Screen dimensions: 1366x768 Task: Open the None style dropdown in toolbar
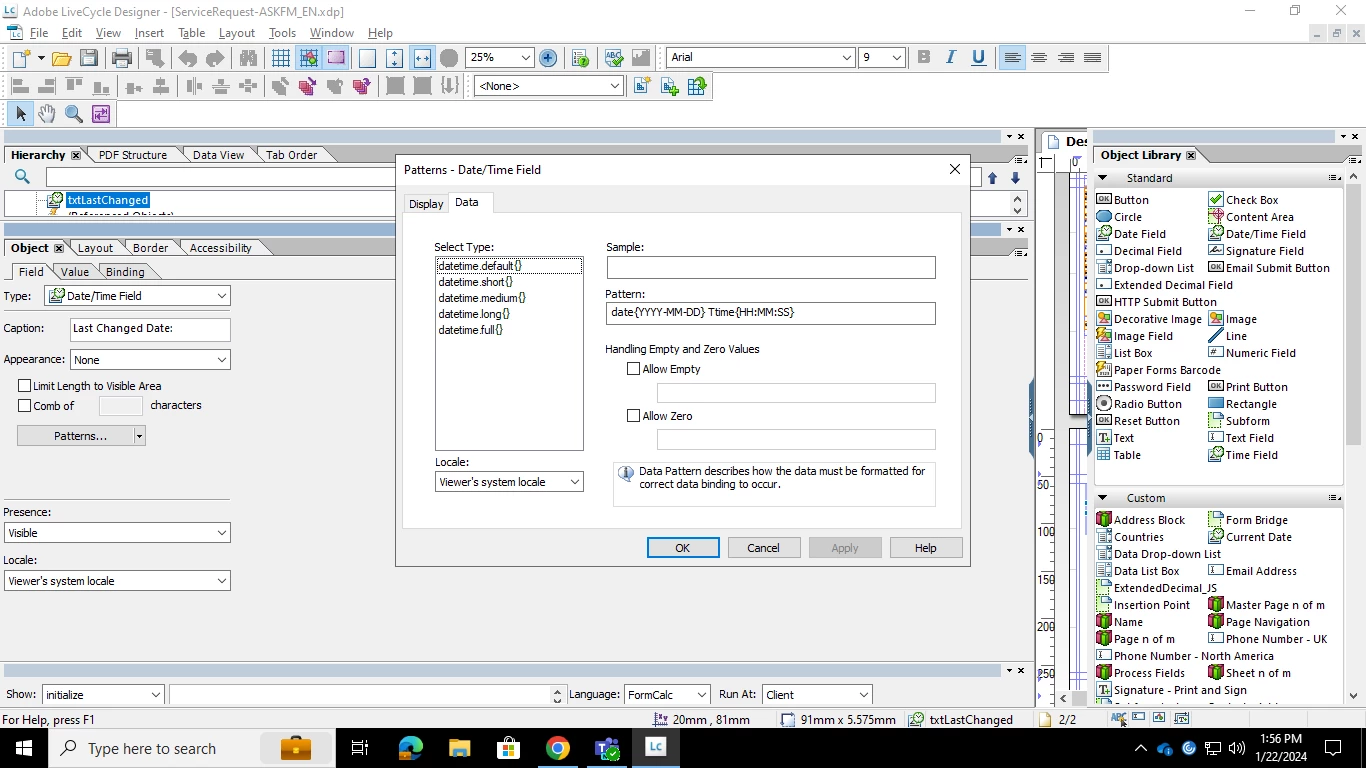[x=615, y=86]
